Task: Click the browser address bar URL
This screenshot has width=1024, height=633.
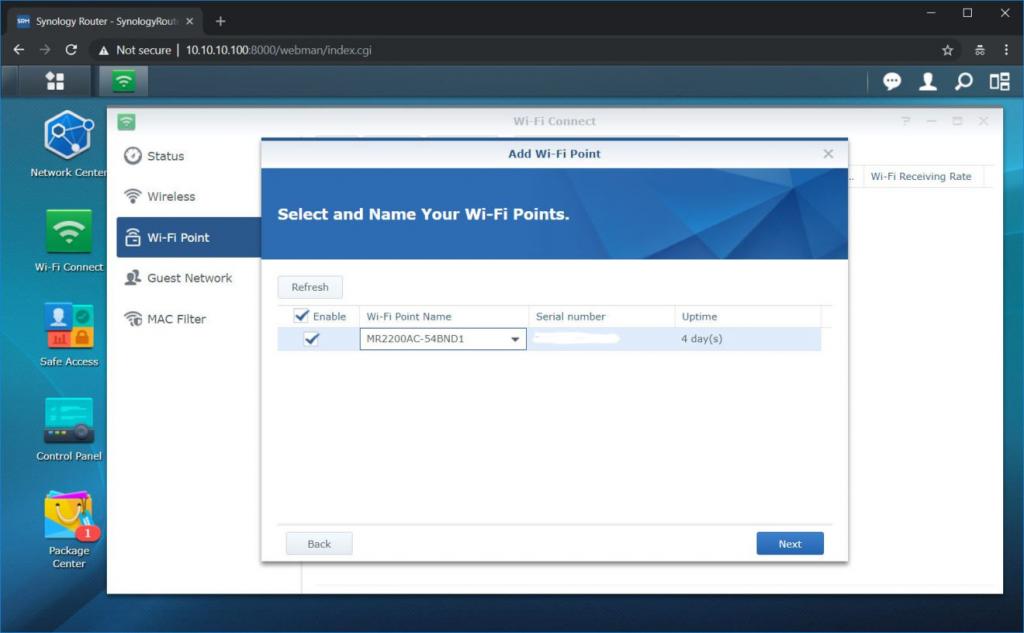Action: point(278,50)
